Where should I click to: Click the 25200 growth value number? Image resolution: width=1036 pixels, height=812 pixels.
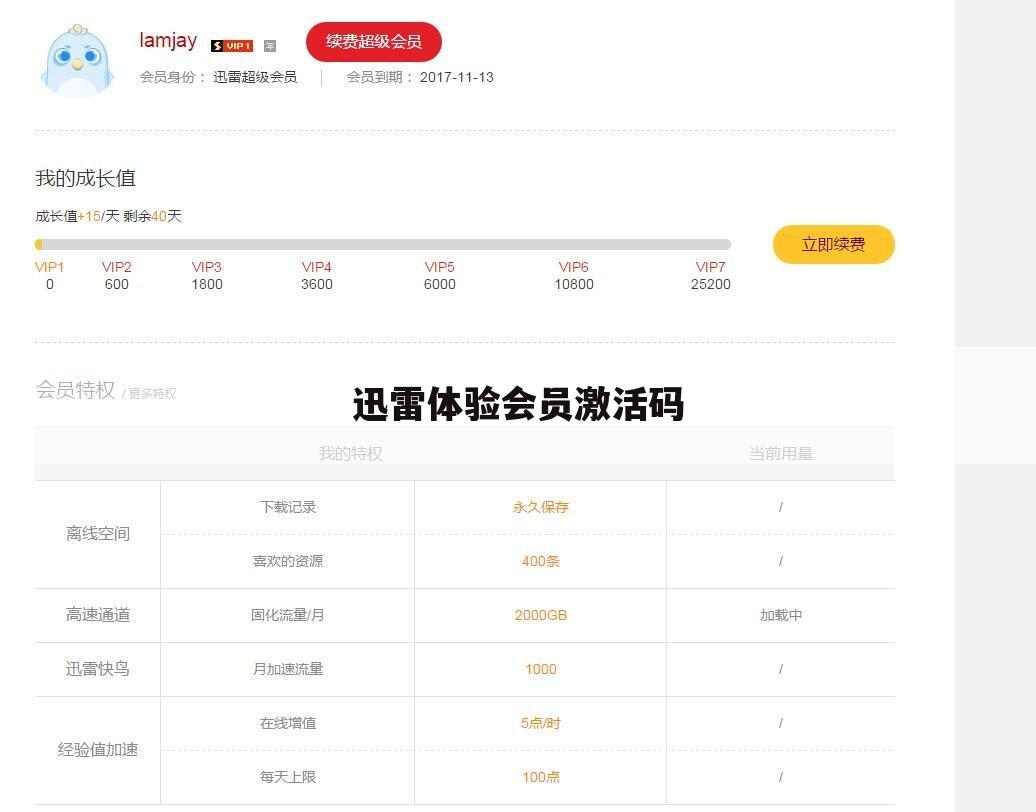[x=711, y=284]
